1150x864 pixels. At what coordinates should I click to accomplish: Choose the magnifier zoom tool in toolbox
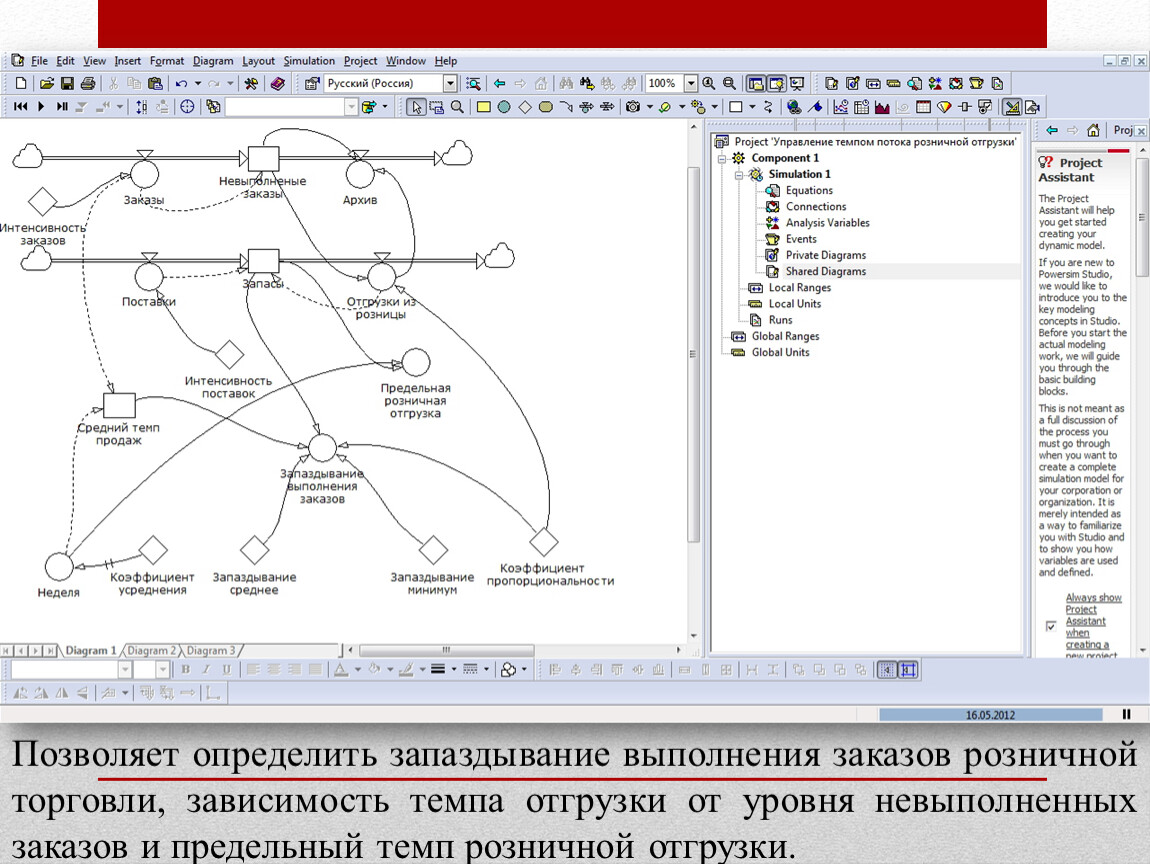click(458, 107)
